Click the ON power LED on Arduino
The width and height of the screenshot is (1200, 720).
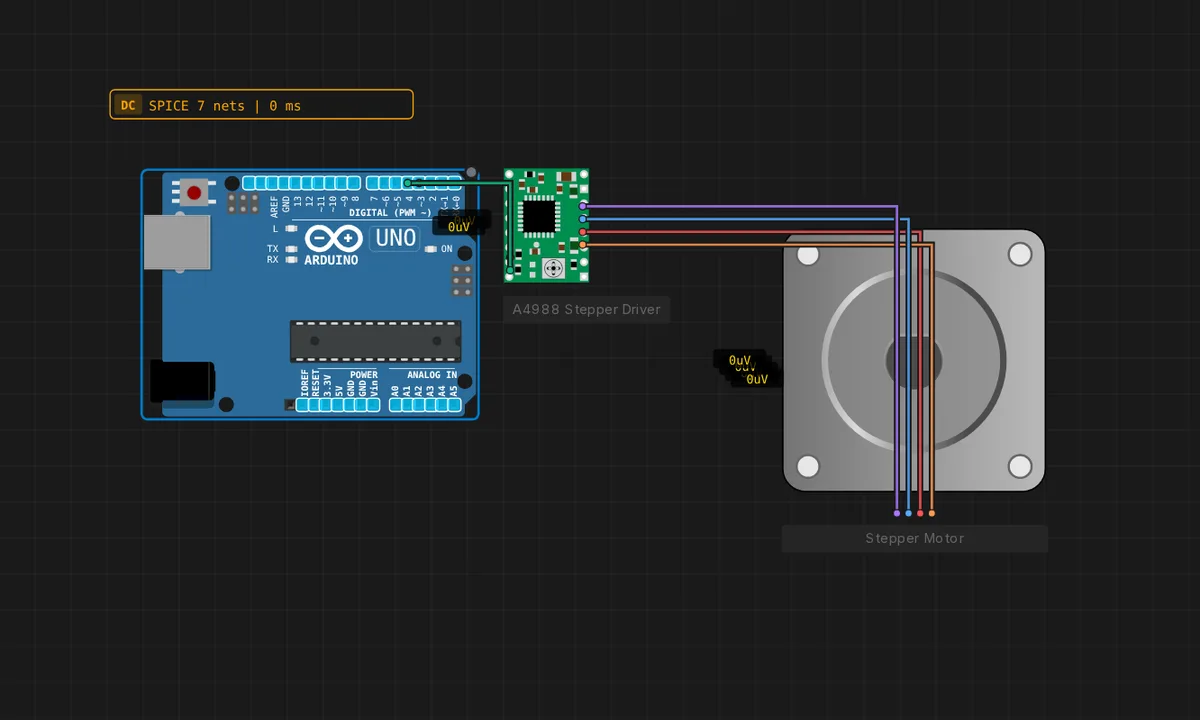pyautogui.click(x=431, y=249)
